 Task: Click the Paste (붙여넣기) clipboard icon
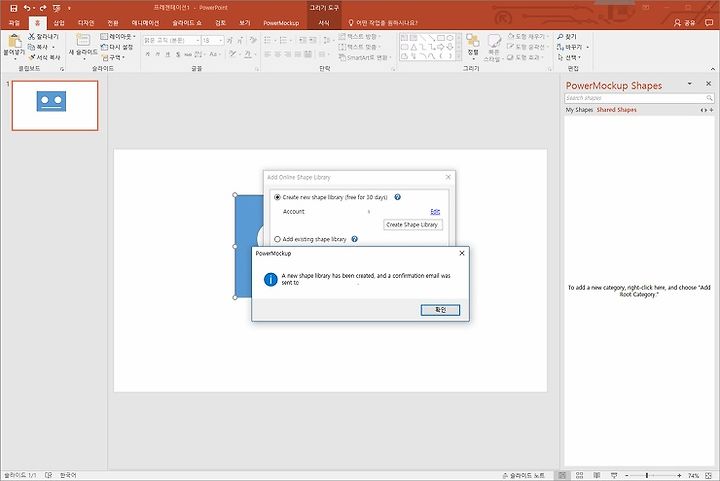[x=14, y=42]
